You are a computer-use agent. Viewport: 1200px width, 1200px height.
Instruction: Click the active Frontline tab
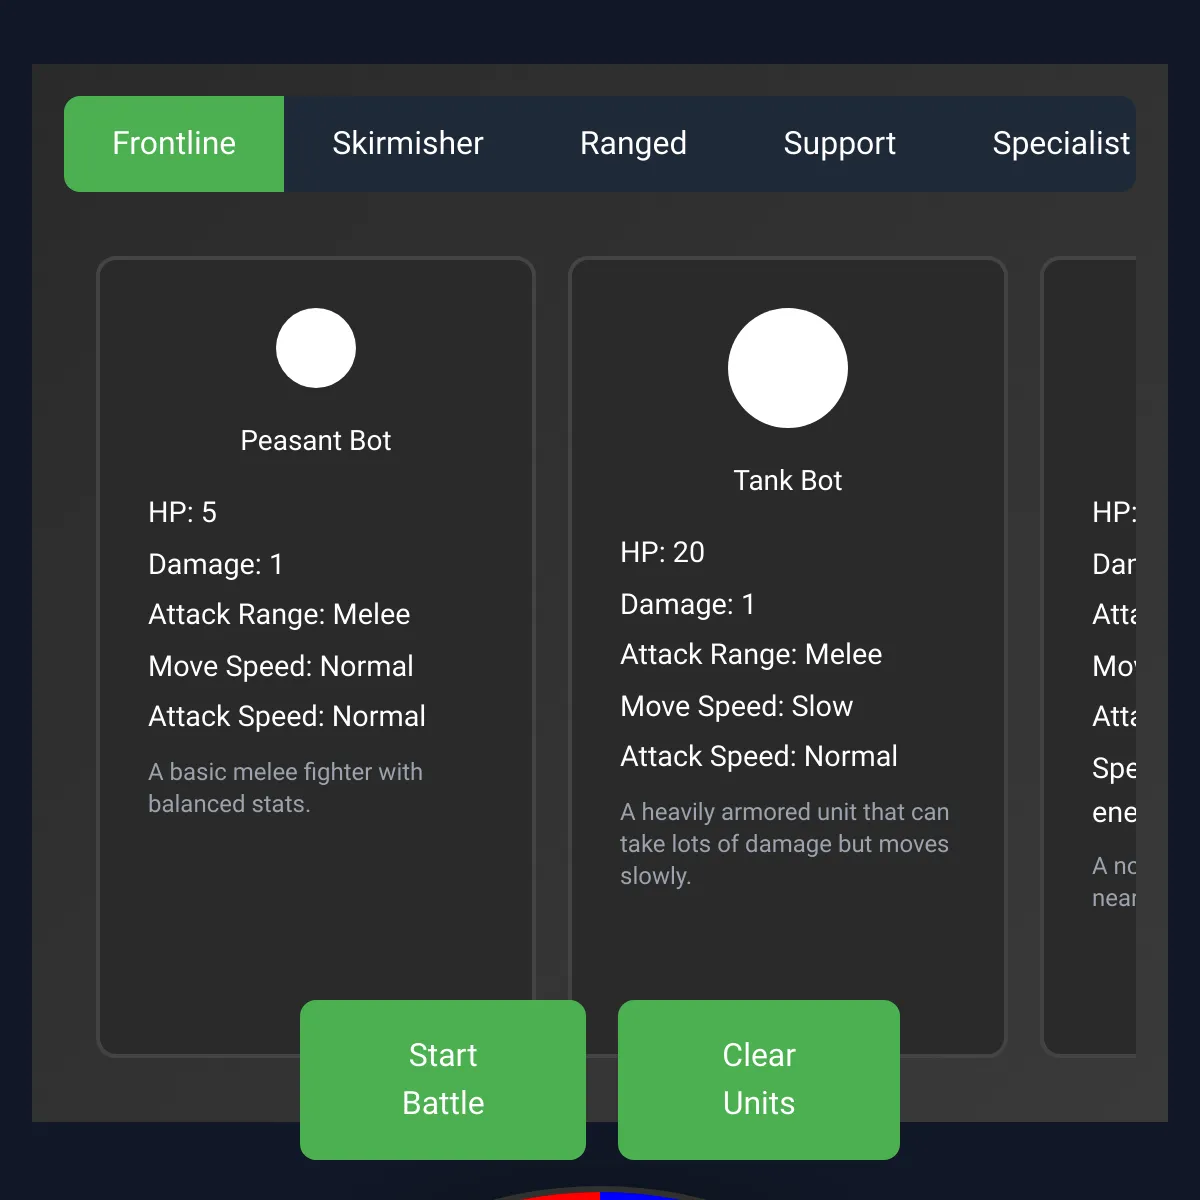tap(174, 144)
